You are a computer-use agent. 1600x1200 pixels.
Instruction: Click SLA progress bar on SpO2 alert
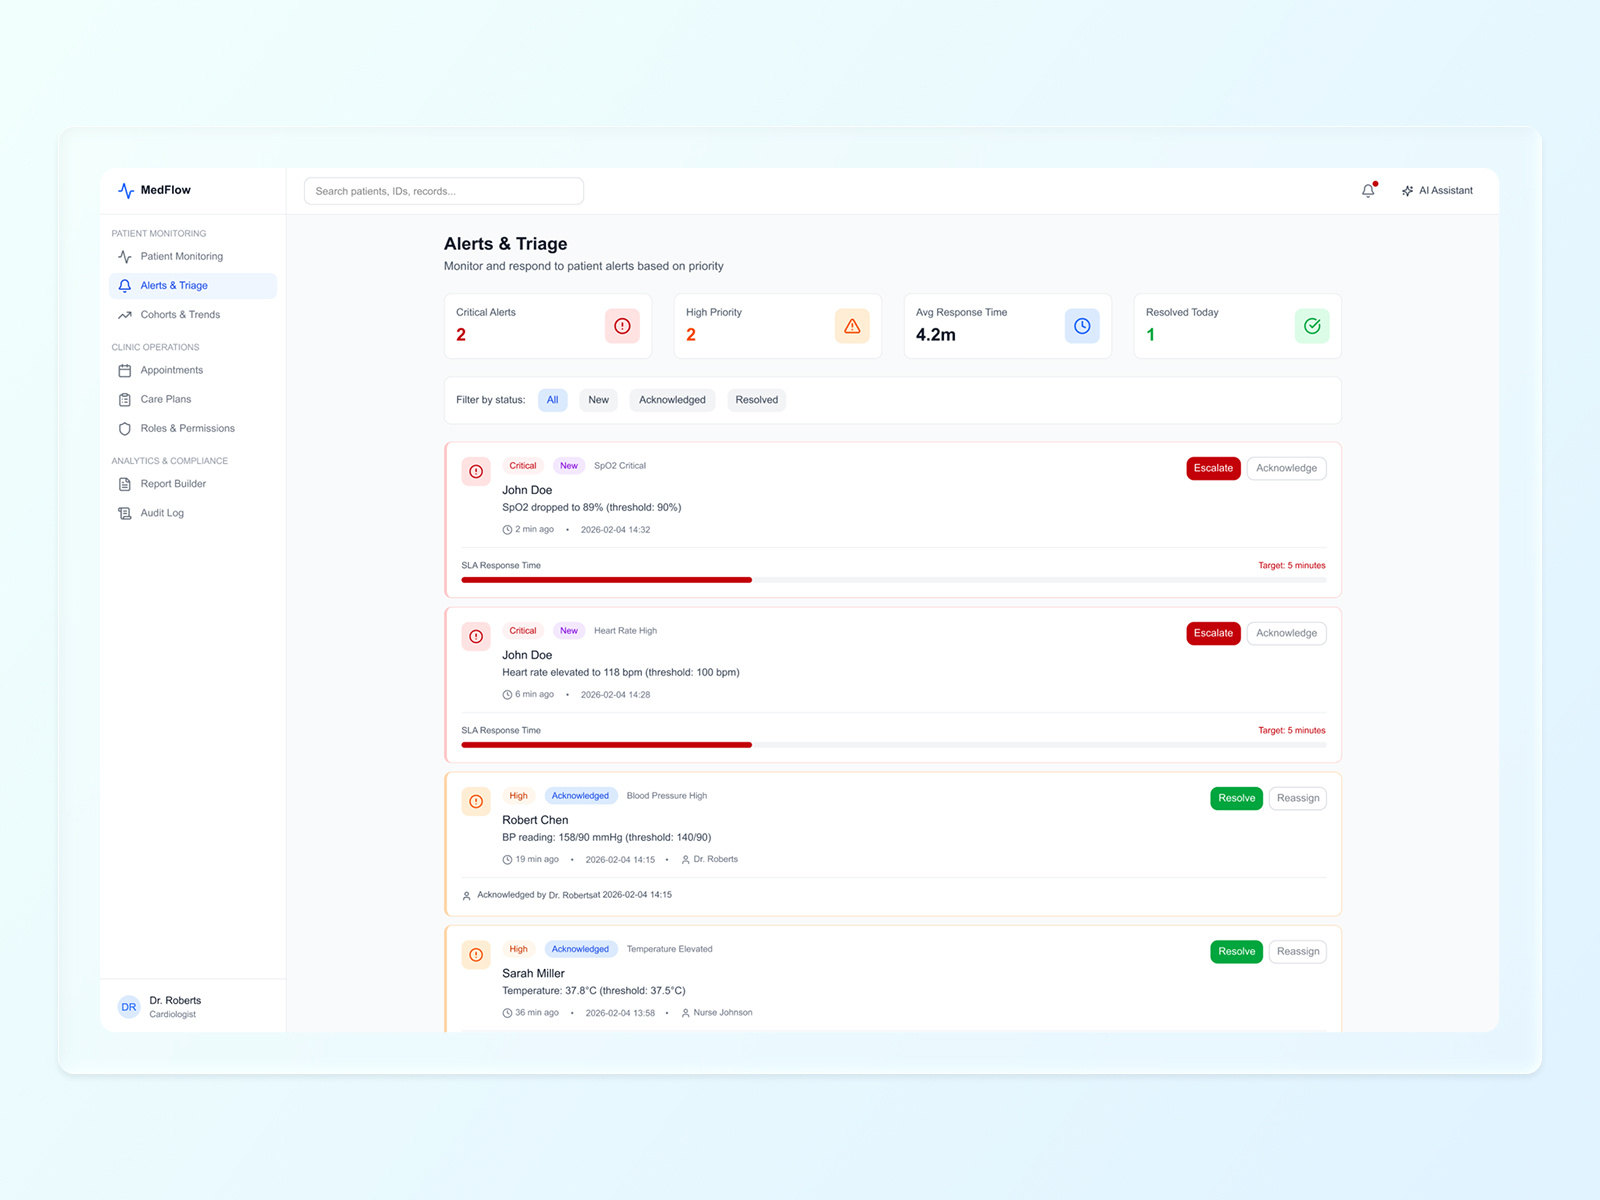point(894,580)
